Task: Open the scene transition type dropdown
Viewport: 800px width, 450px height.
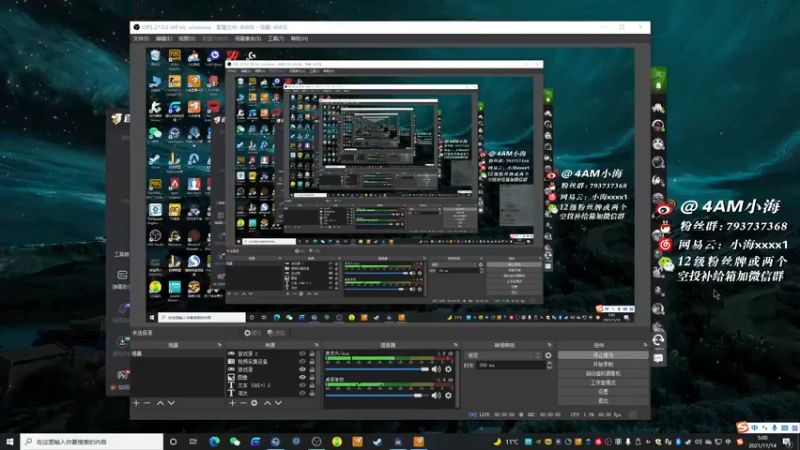Action: [x=503, y=356]
